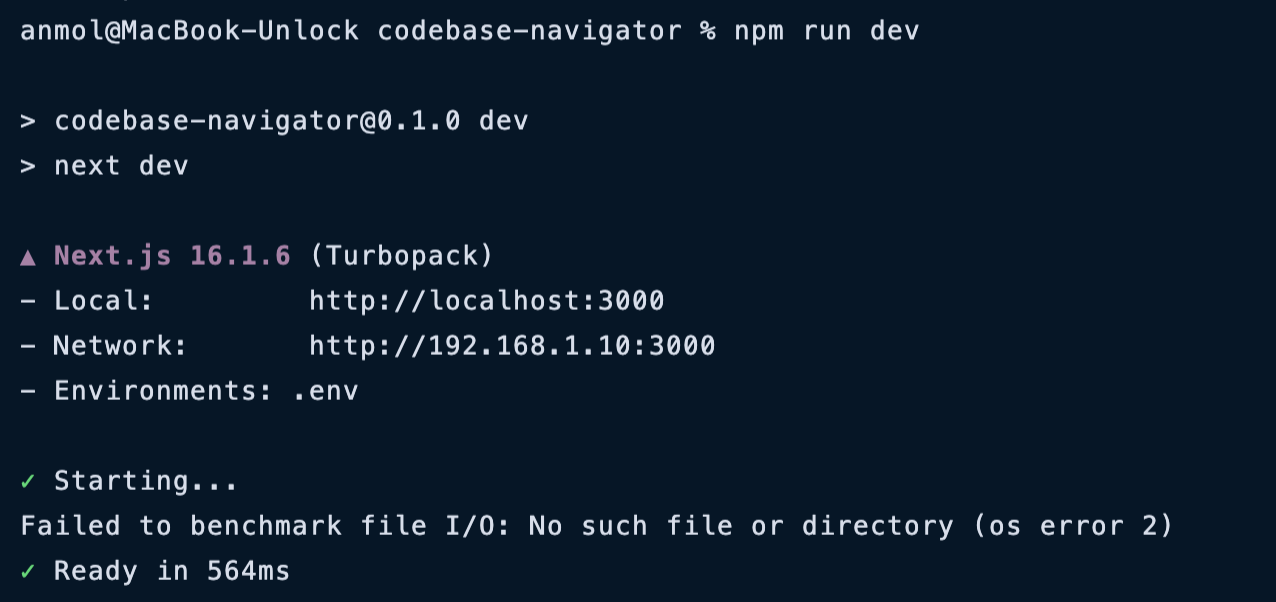This screenshot has height=602, width=1276.
Task: Click the green checkmark beside Starting...
Action: click(x=28, y=482)
